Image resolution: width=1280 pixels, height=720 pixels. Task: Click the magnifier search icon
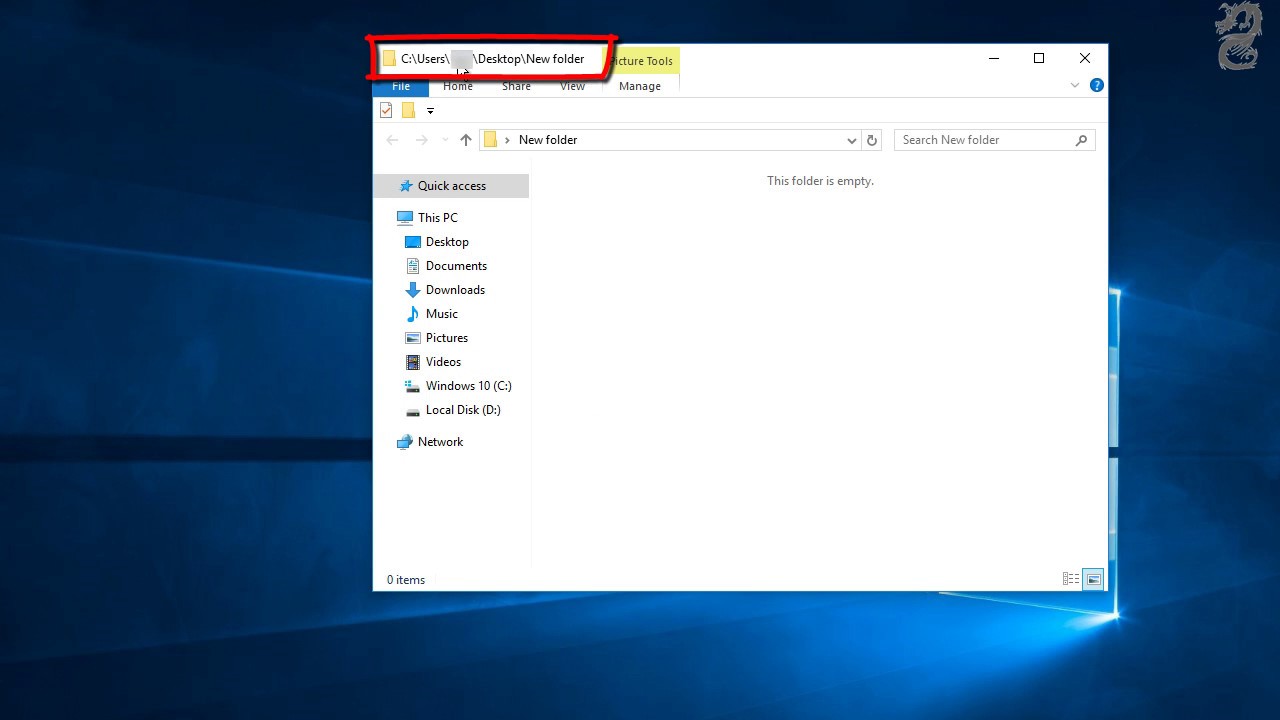1081,140
